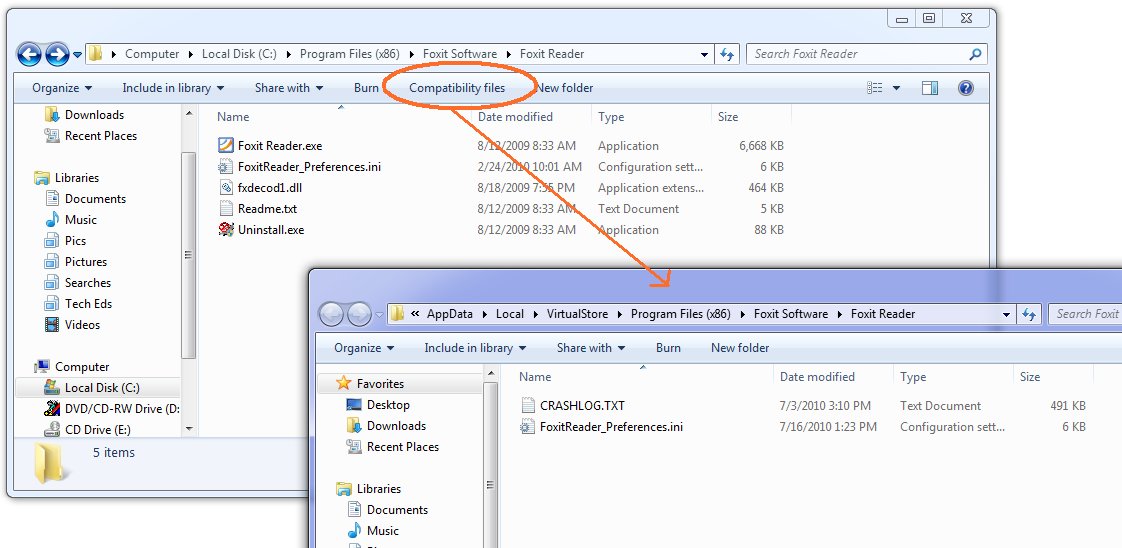Click the Back arrow in the back window
Screen dimensions: 1122x548
tap(29, 54)
